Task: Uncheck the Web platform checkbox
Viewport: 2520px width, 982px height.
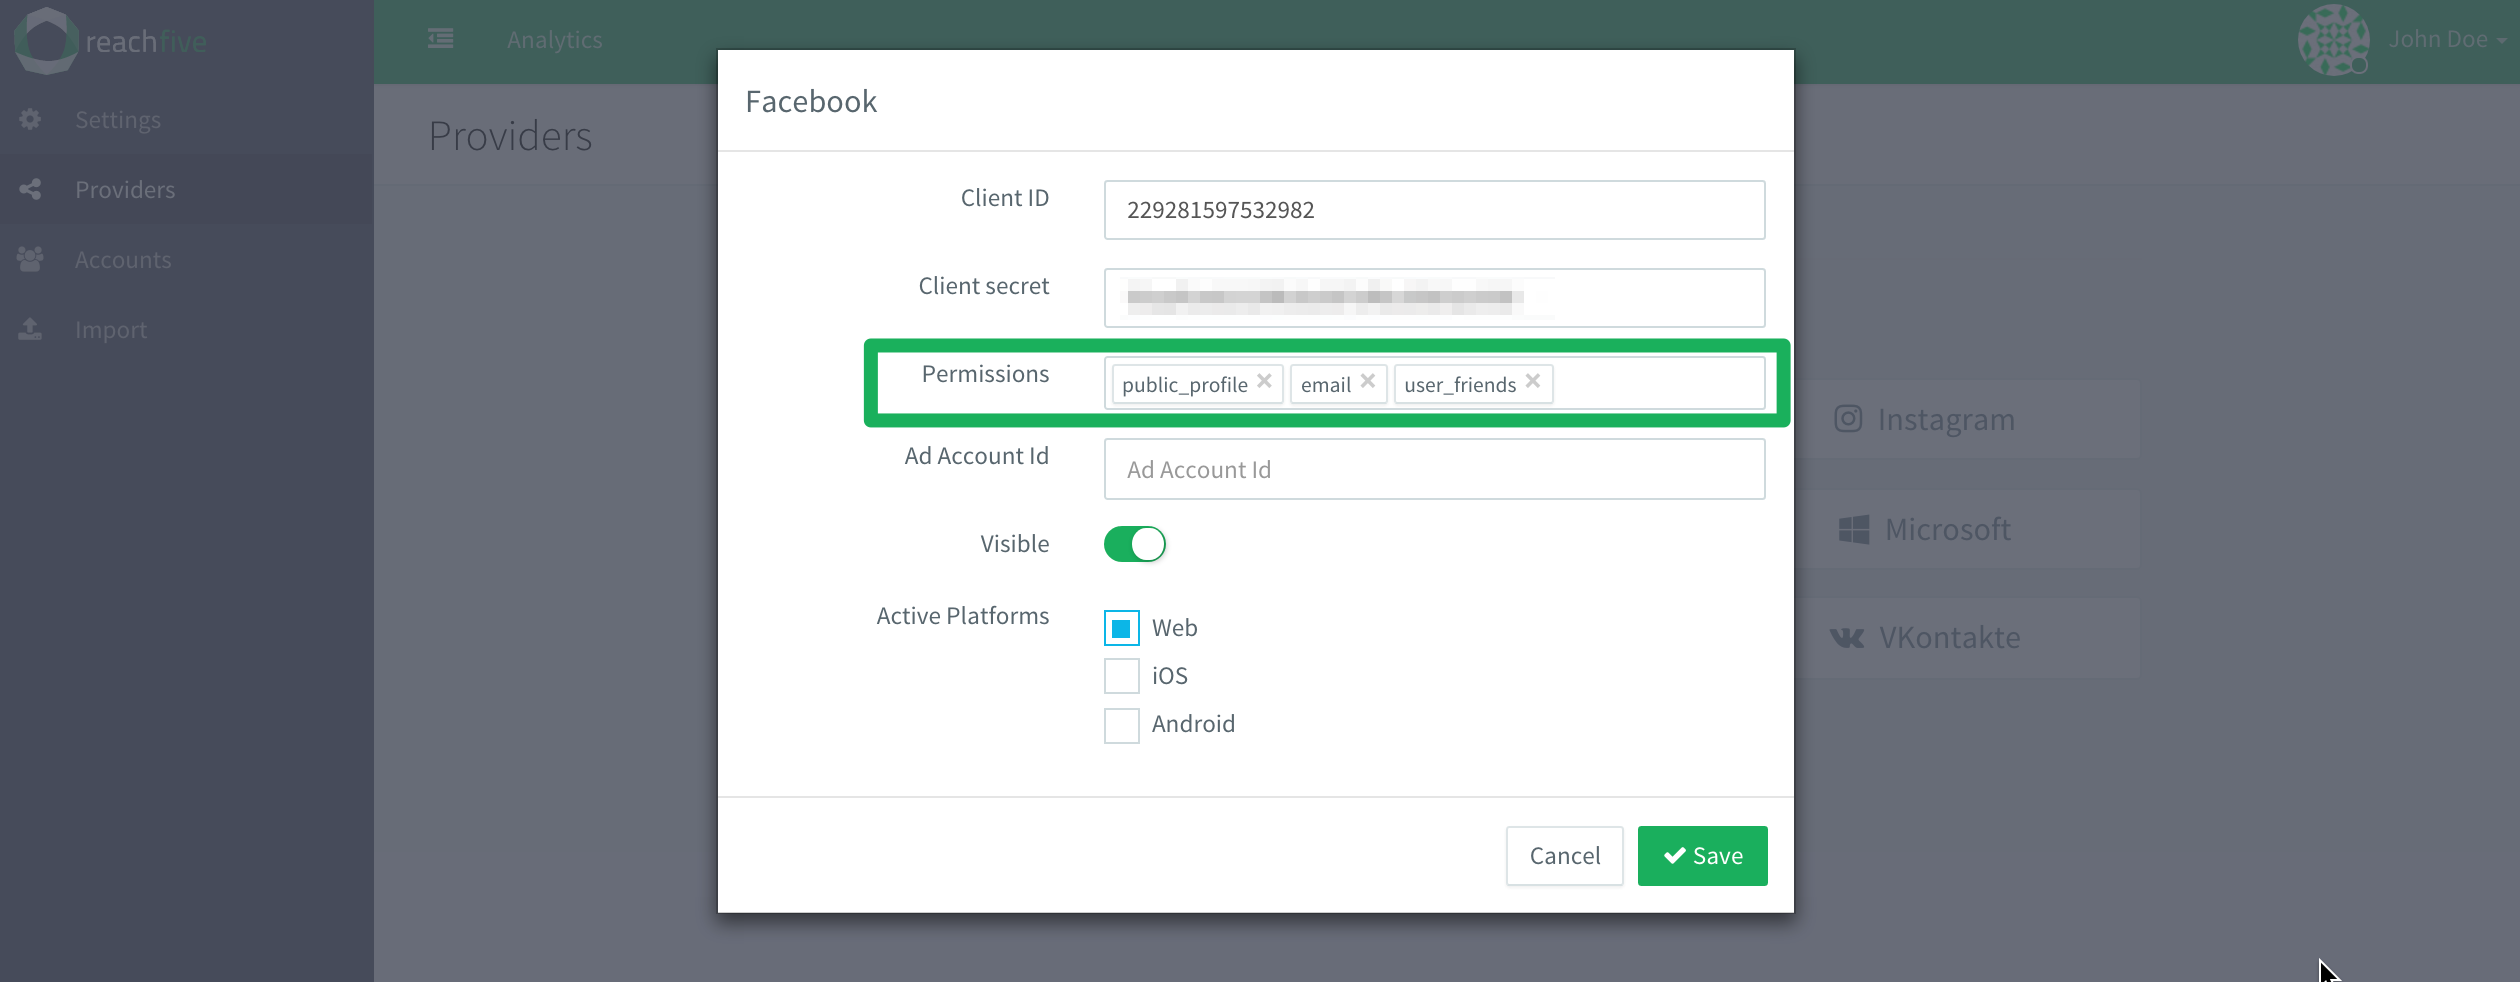Action: tap(1121, 628)
